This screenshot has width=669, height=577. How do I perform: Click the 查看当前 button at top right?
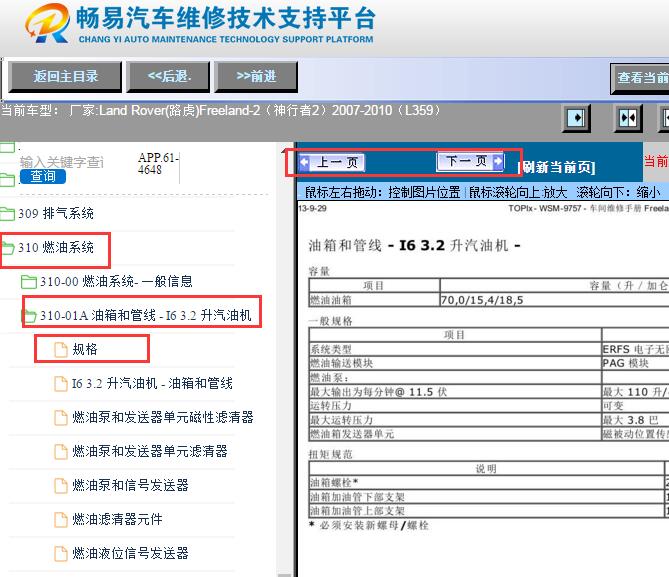click(x=640, y=78)
